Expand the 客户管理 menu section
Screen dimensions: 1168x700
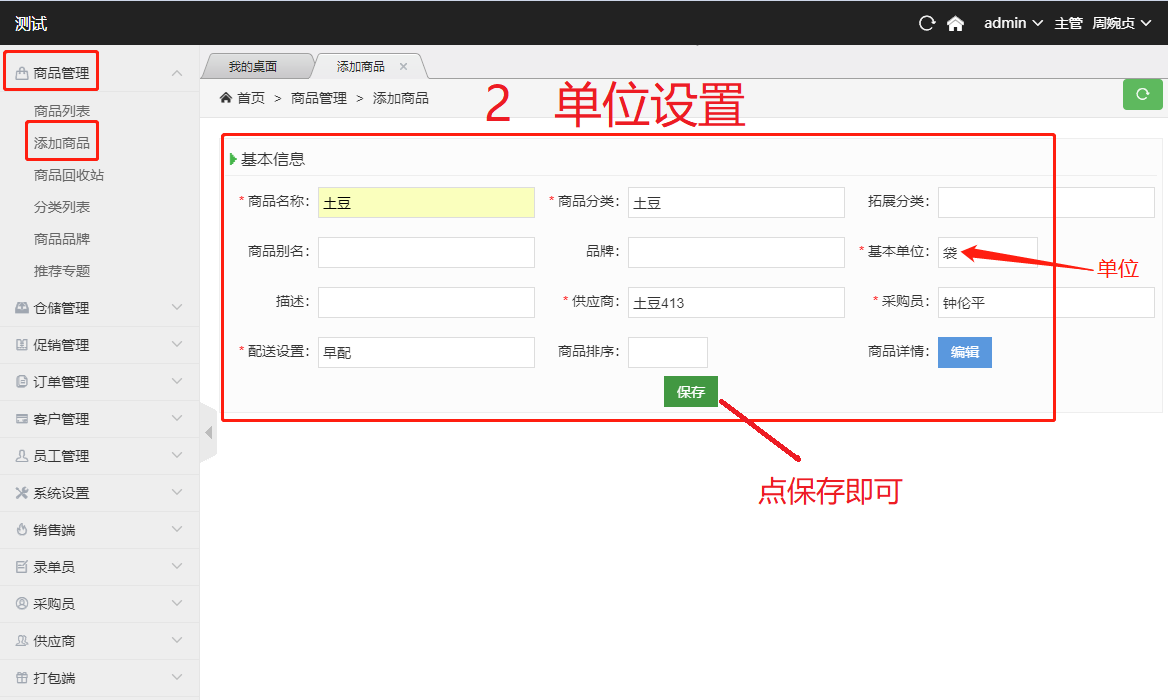click(177, 419)
